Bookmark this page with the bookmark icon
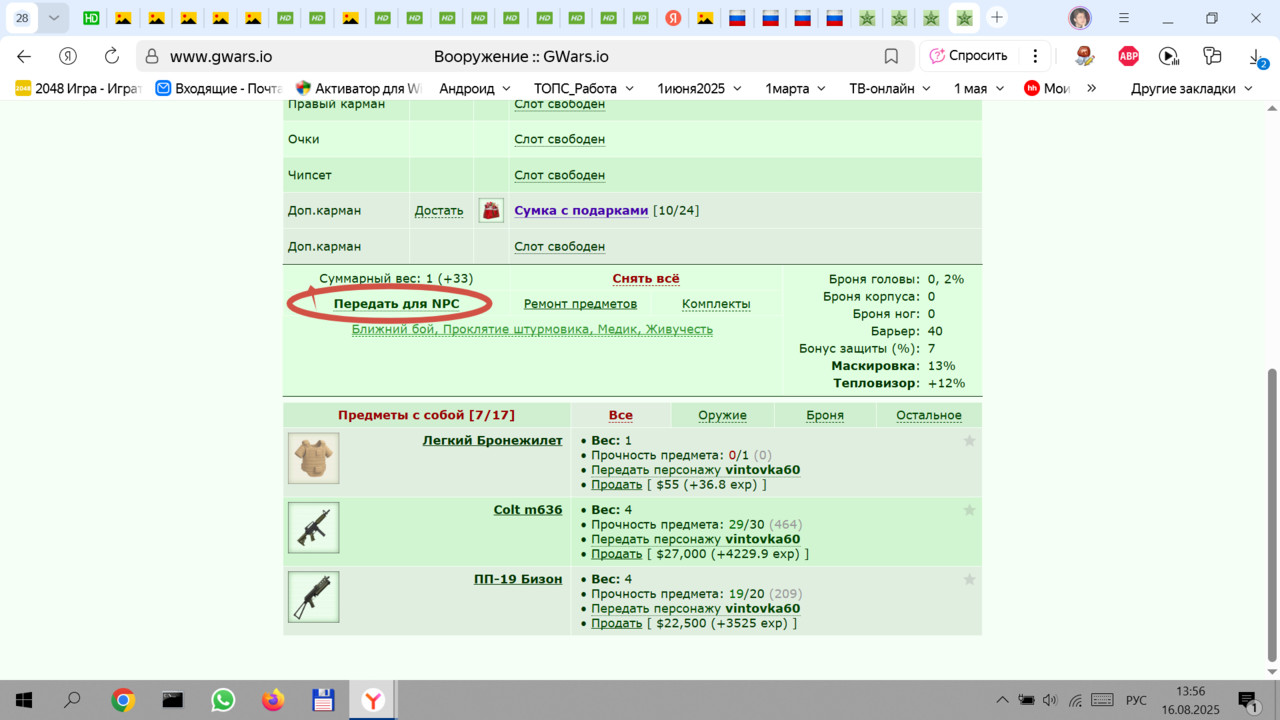Viewport: 1280px width, 720px height. pyautogui.click(x=891, y=57)
